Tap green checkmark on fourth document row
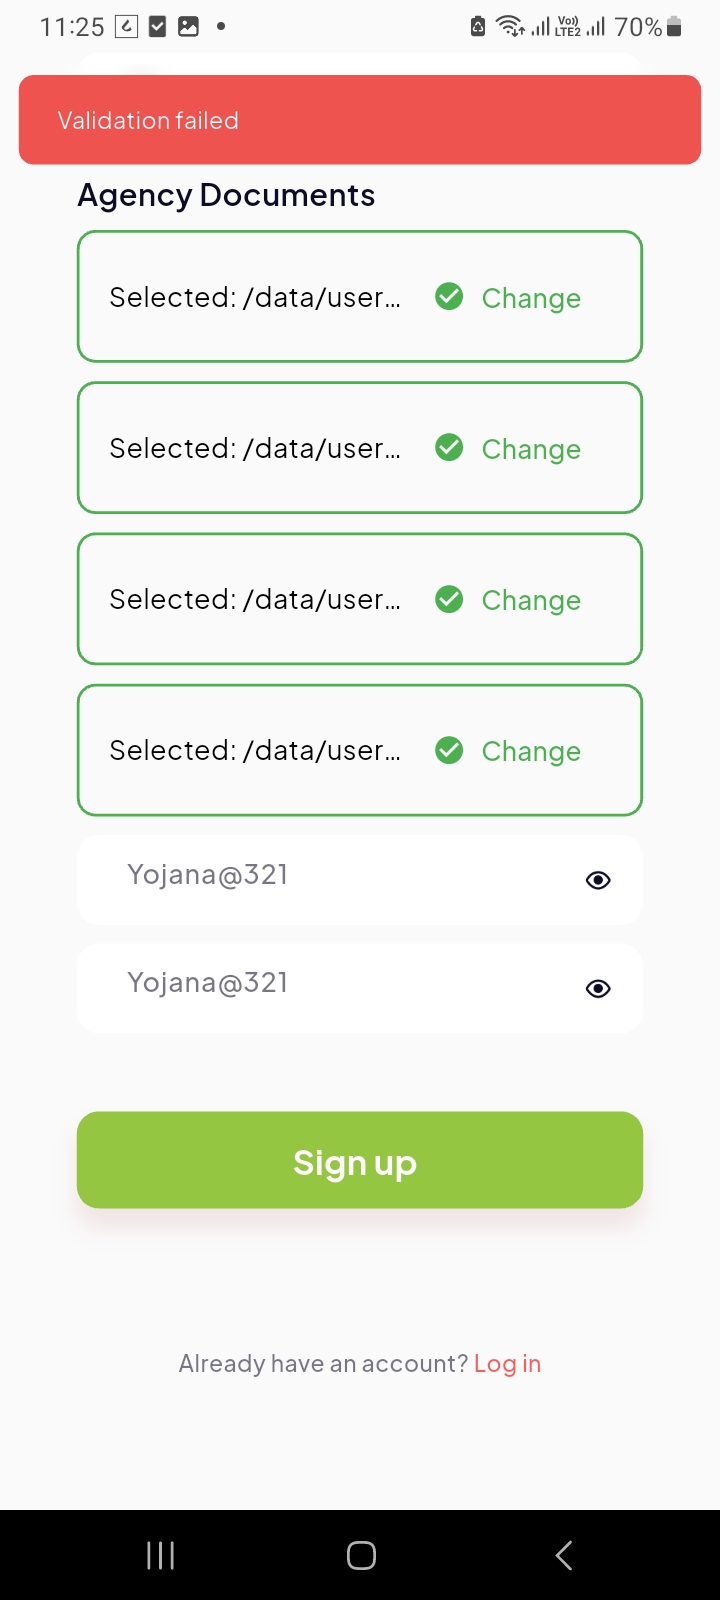This screenshot has height=1600, width=720. click(x=449, y=750)
